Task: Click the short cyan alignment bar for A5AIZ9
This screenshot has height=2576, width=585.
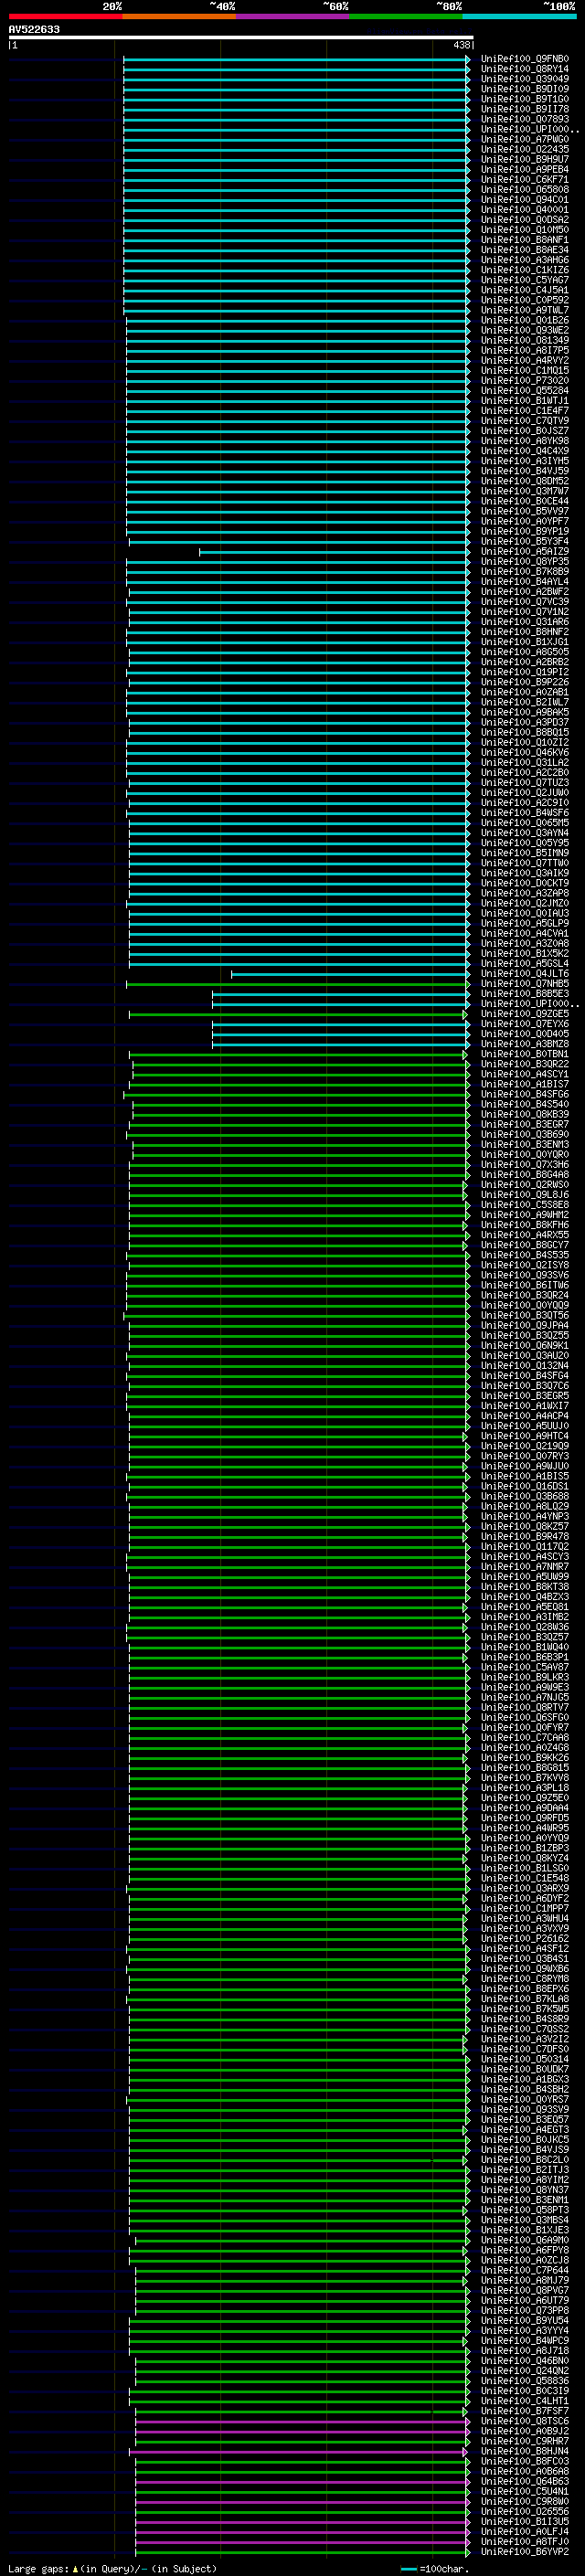Action: (334, 552)
